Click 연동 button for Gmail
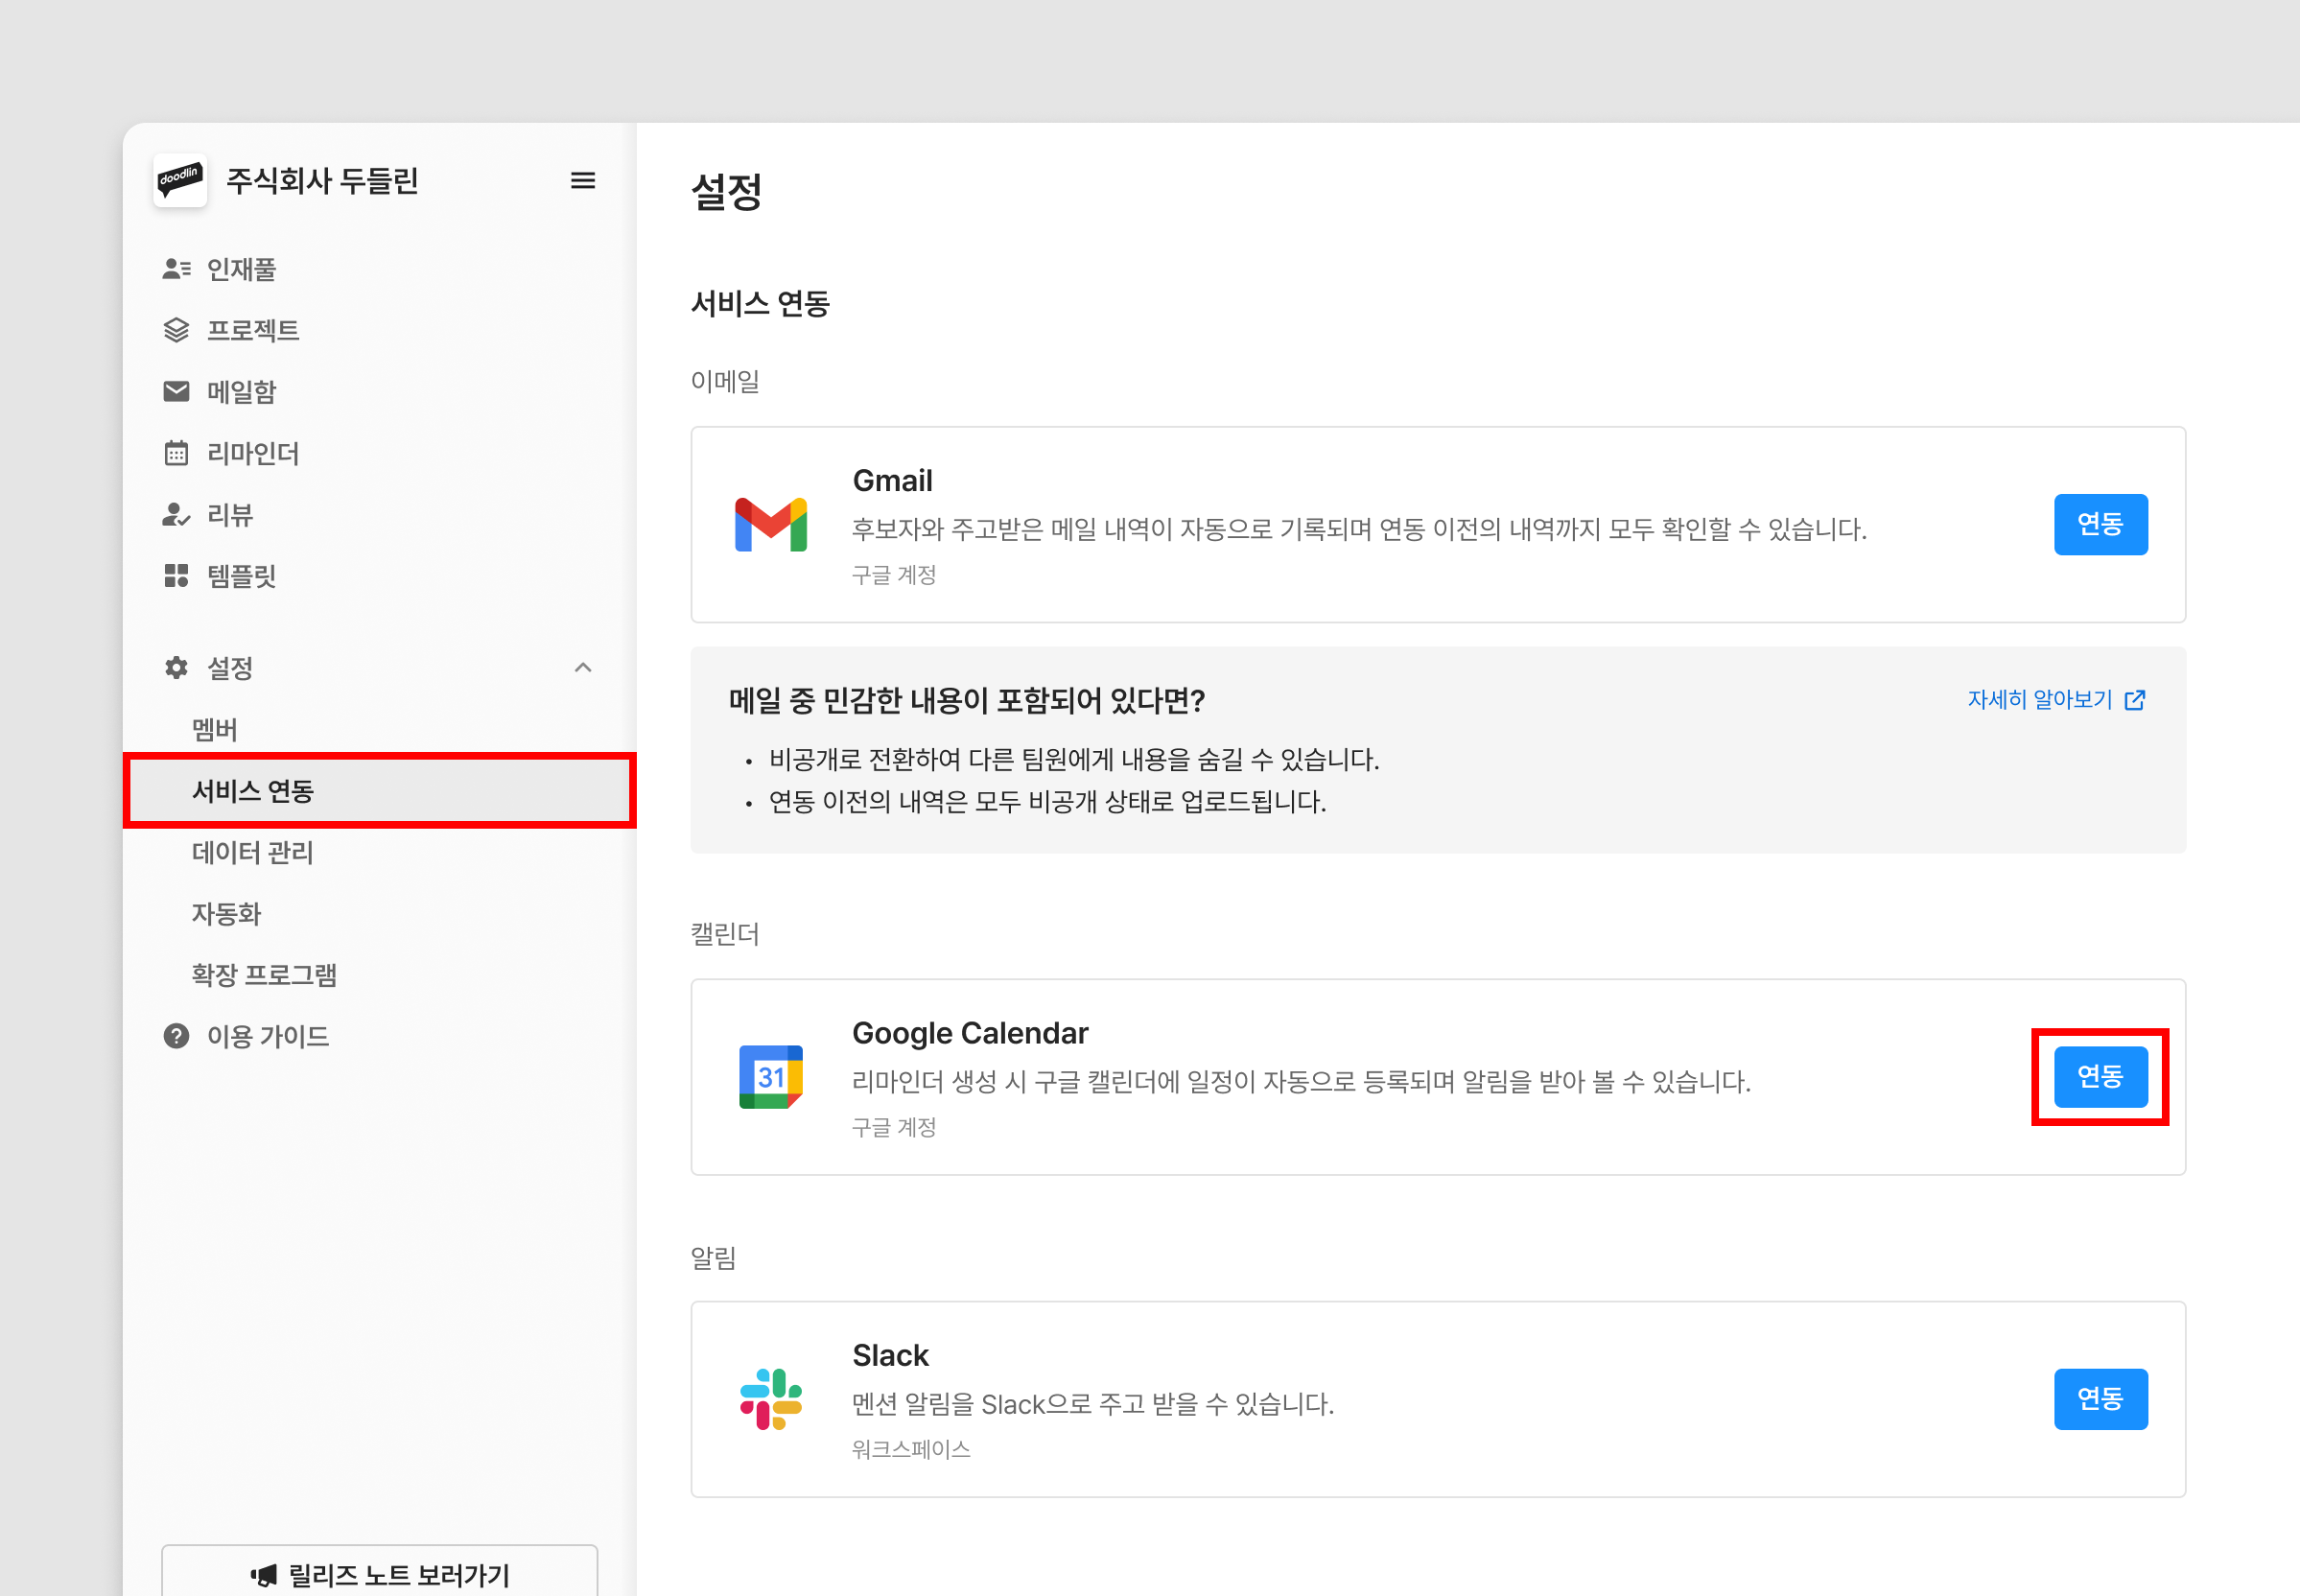 [x=2100, y=524]
